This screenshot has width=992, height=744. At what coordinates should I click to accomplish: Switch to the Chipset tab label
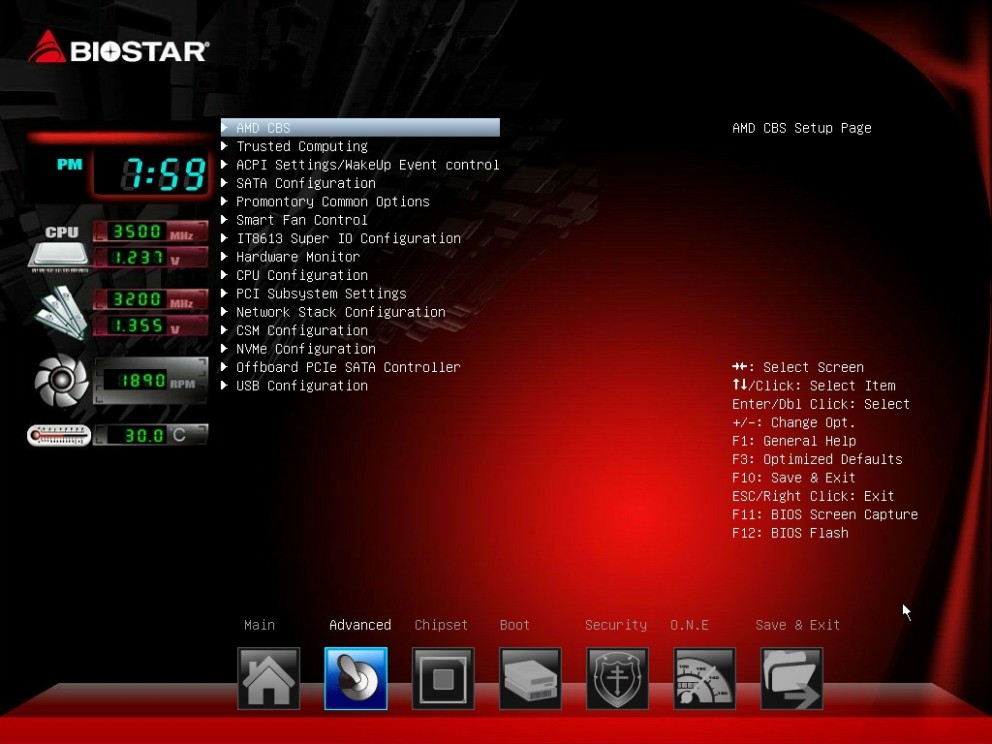click(441, 625)
